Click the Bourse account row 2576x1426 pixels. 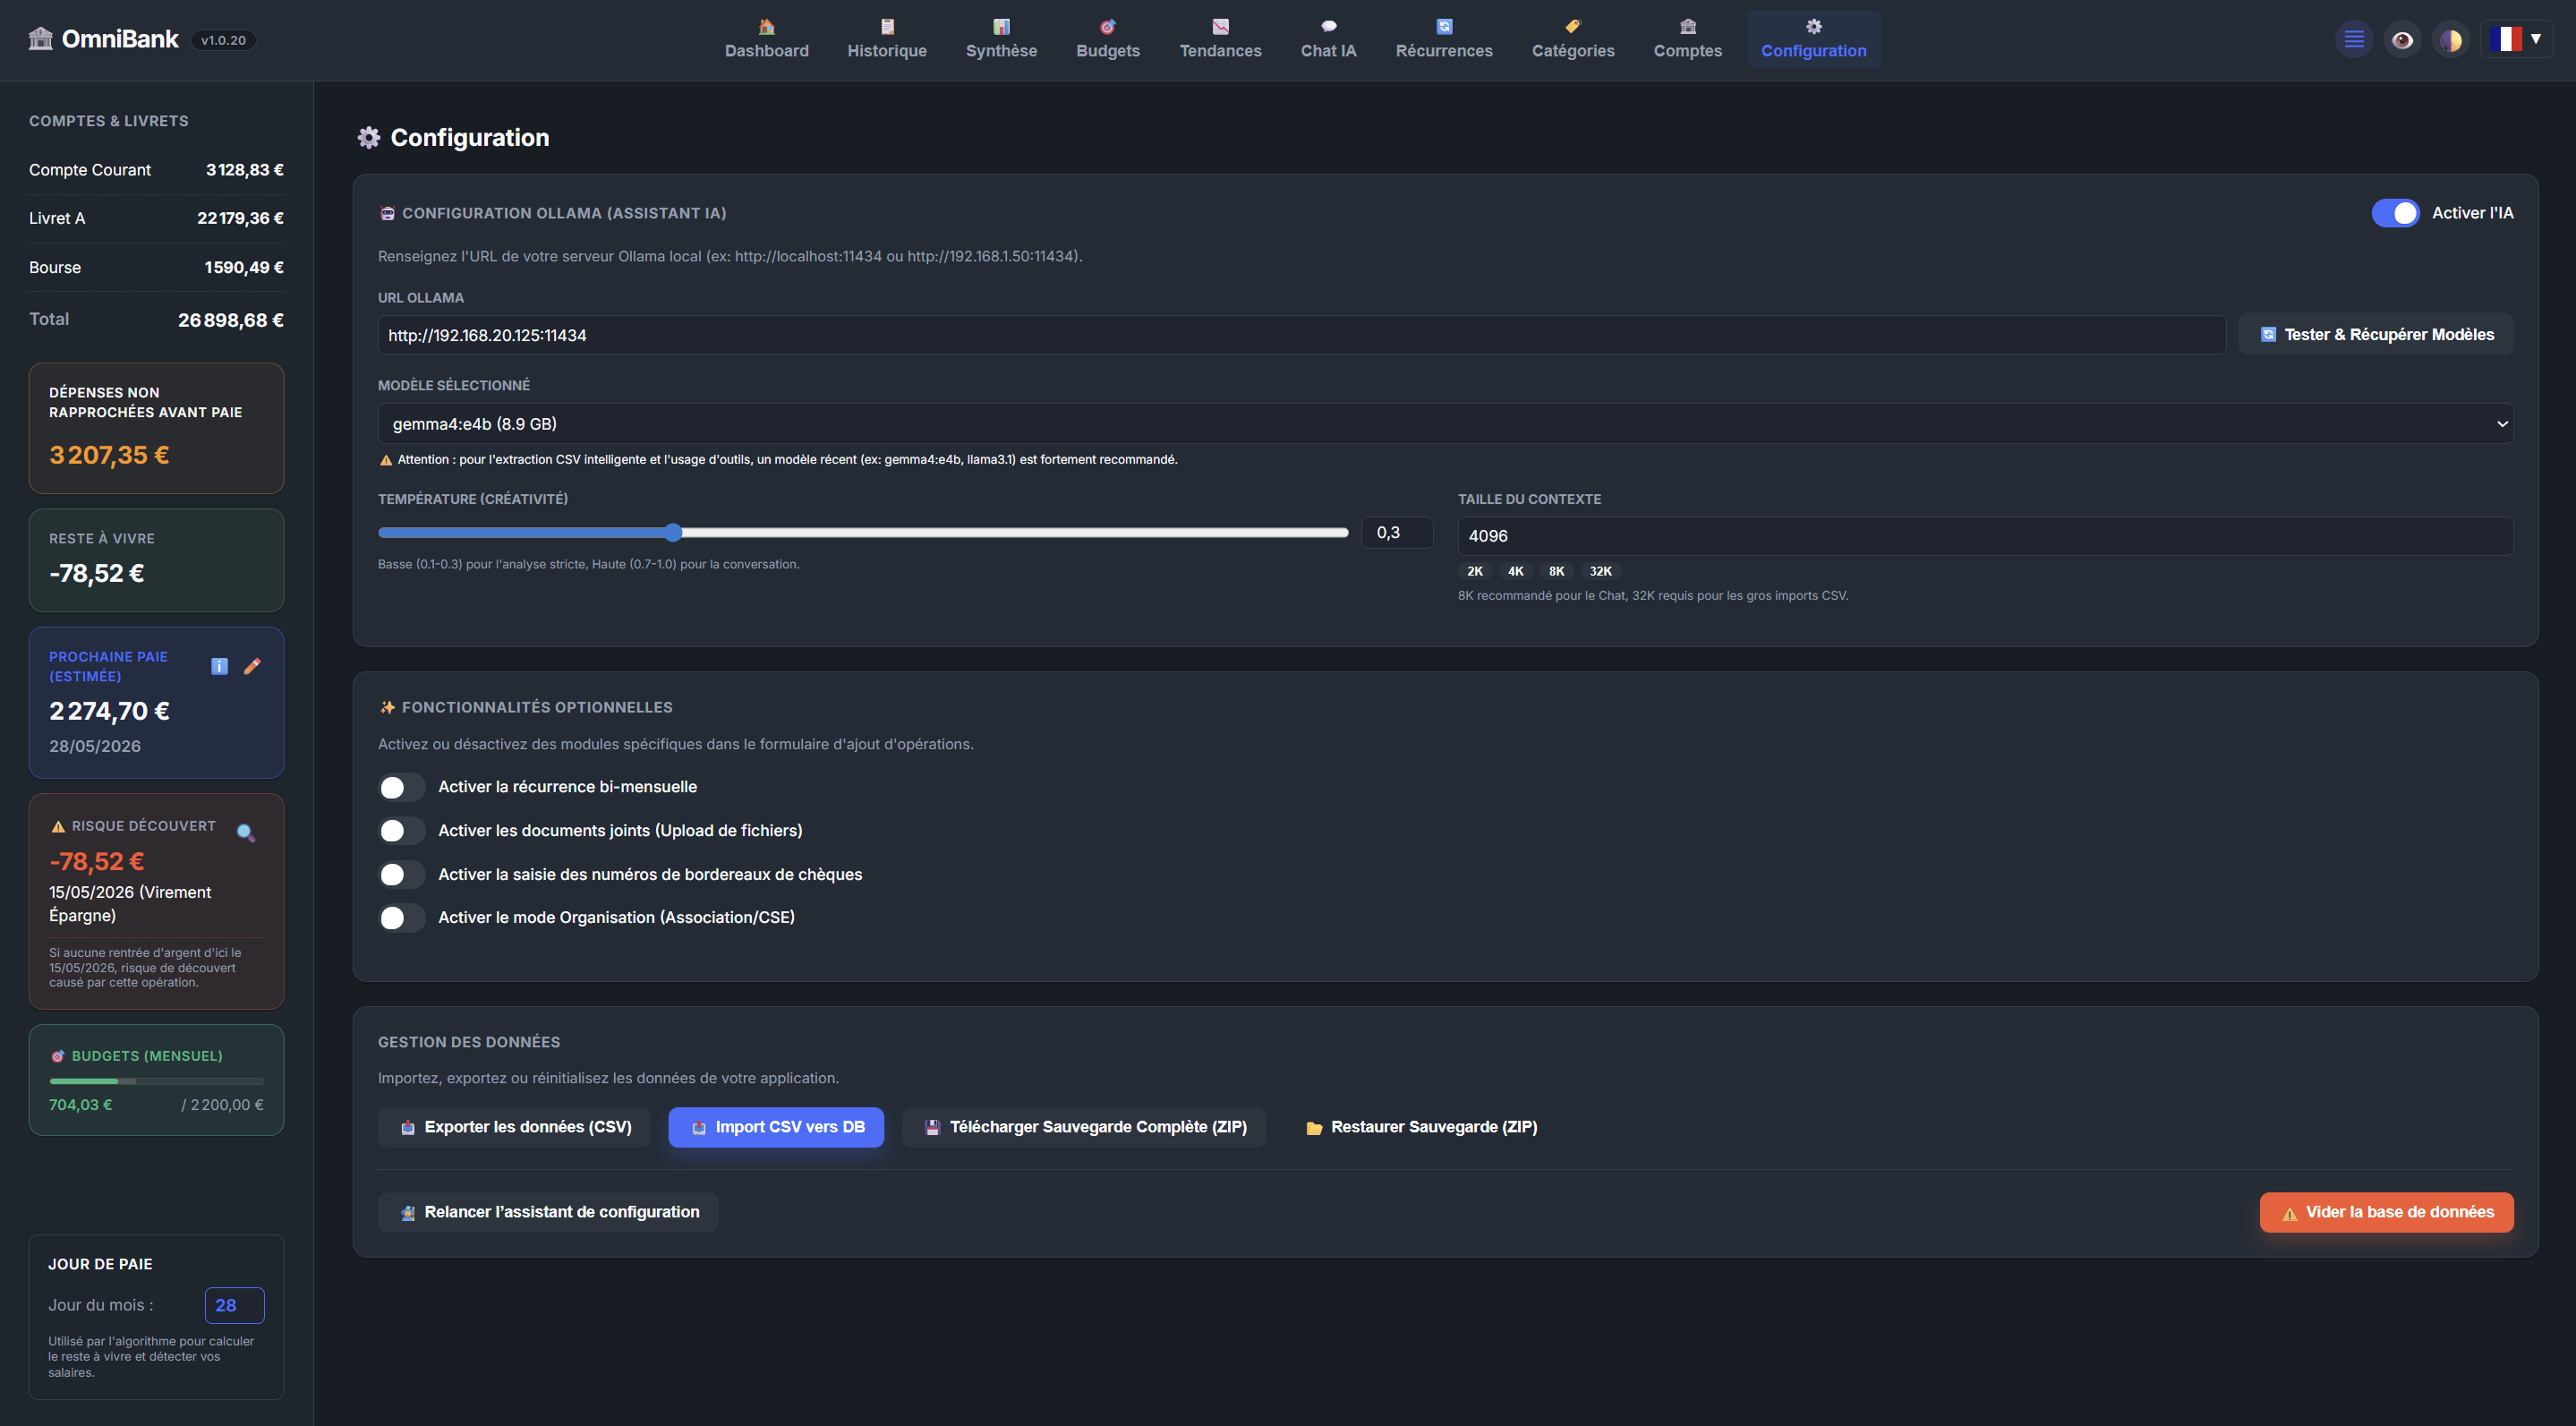[156, 267]
